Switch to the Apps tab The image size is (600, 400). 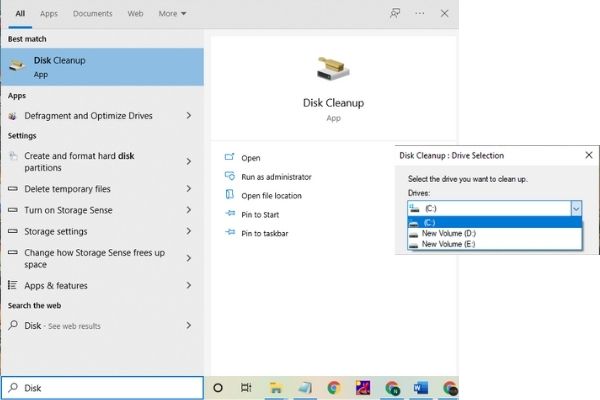[49, 13]
